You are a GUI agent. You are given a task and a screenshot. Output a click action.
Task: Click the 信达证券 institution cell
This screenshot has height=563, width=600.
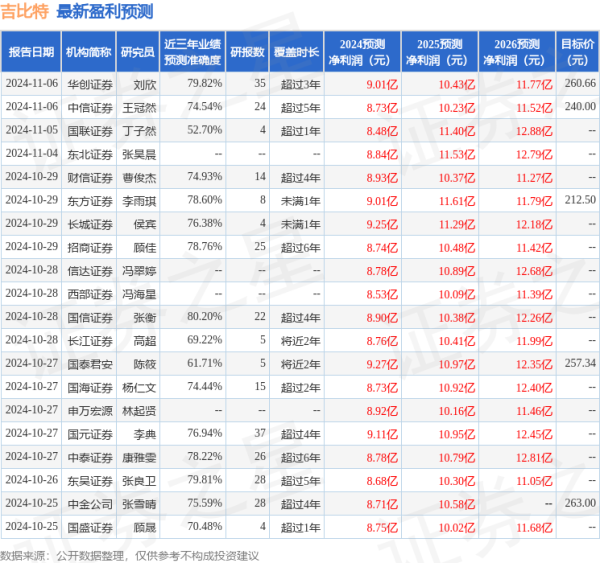pos(90,271)
